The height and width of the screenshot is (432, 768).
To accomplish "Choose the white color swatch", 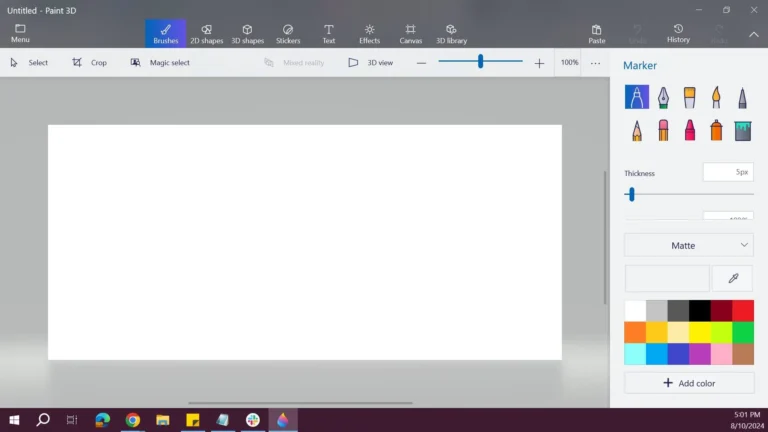I will [635, 311].
